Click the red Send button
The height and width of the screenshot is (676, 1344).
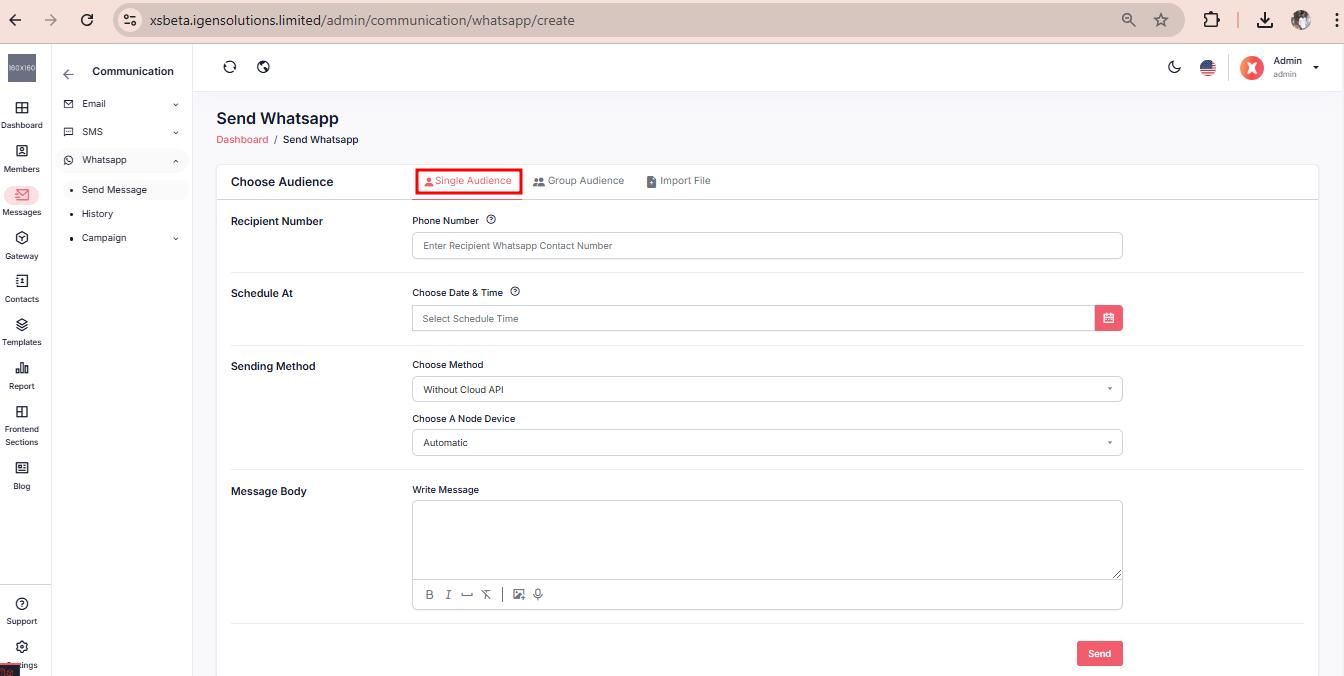pos(1099,653)
